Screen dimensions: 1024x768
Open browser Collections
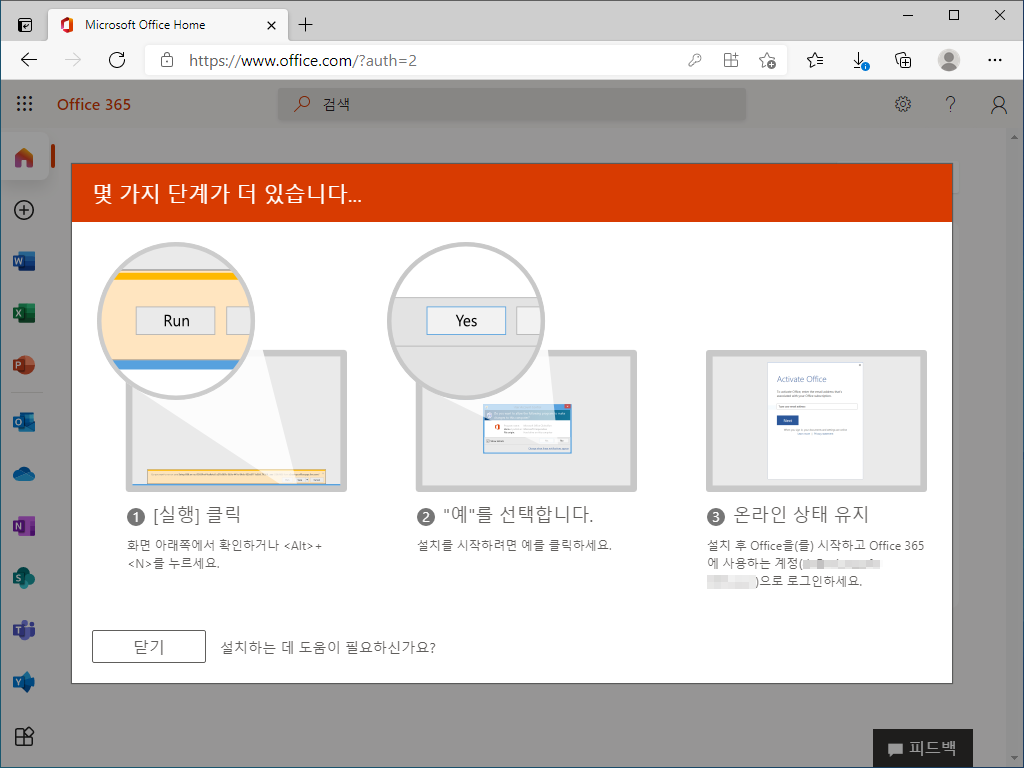(903, 61)
